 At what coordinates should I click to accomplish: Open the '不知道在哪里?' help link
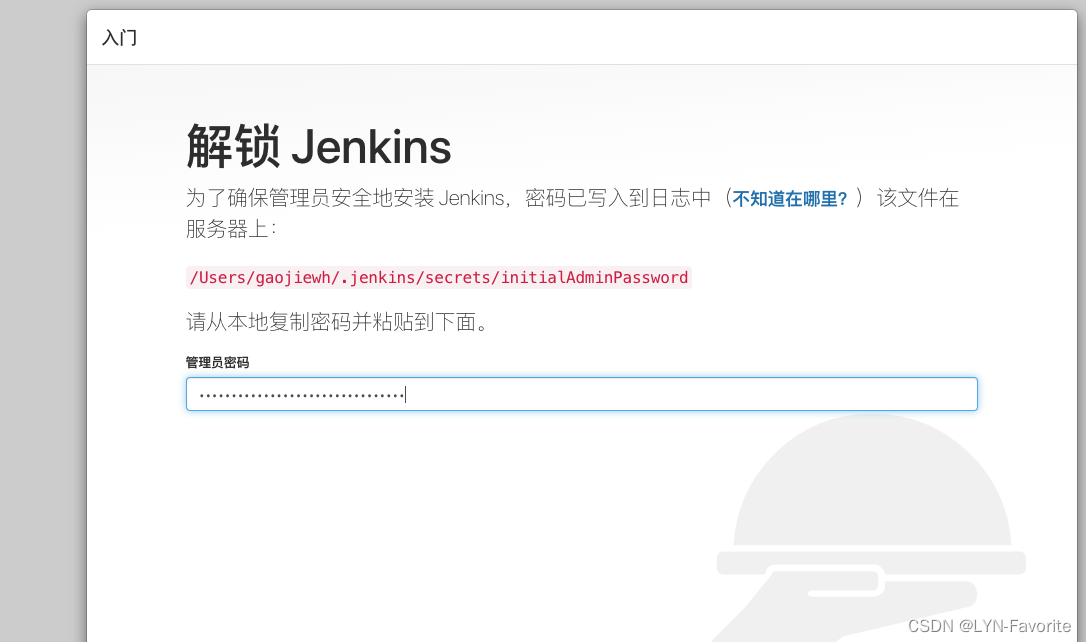(x=790, y=199)
